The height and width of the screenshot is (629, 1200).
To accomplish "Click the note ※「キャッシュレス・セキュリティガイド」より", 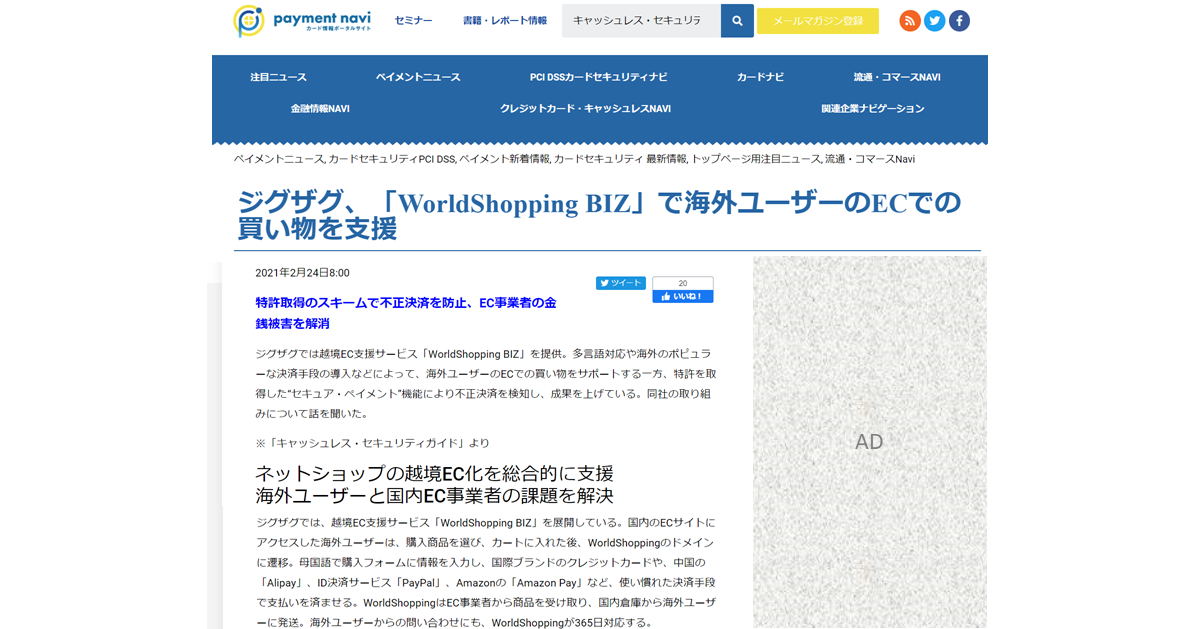I will (x=372, y=442).
